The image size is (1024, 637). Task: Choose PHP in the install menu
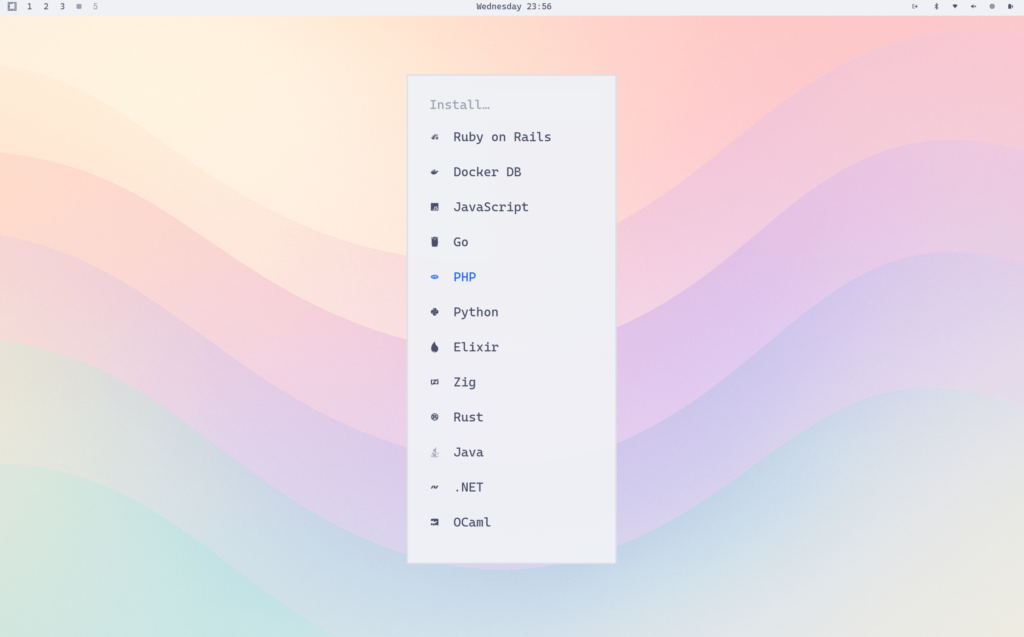(x=511, y=277)
